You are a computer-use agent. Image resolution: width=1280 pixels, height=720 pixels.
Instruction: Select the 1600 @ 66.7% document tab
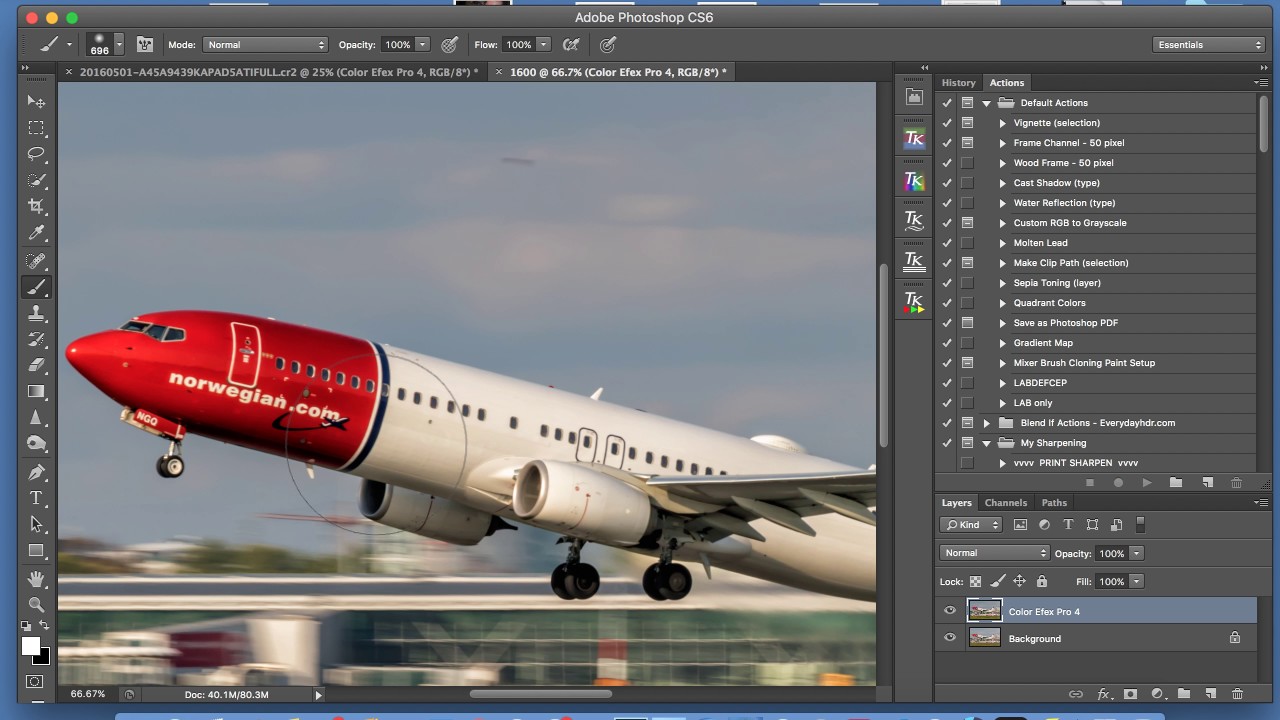click(x=618, y=72)
